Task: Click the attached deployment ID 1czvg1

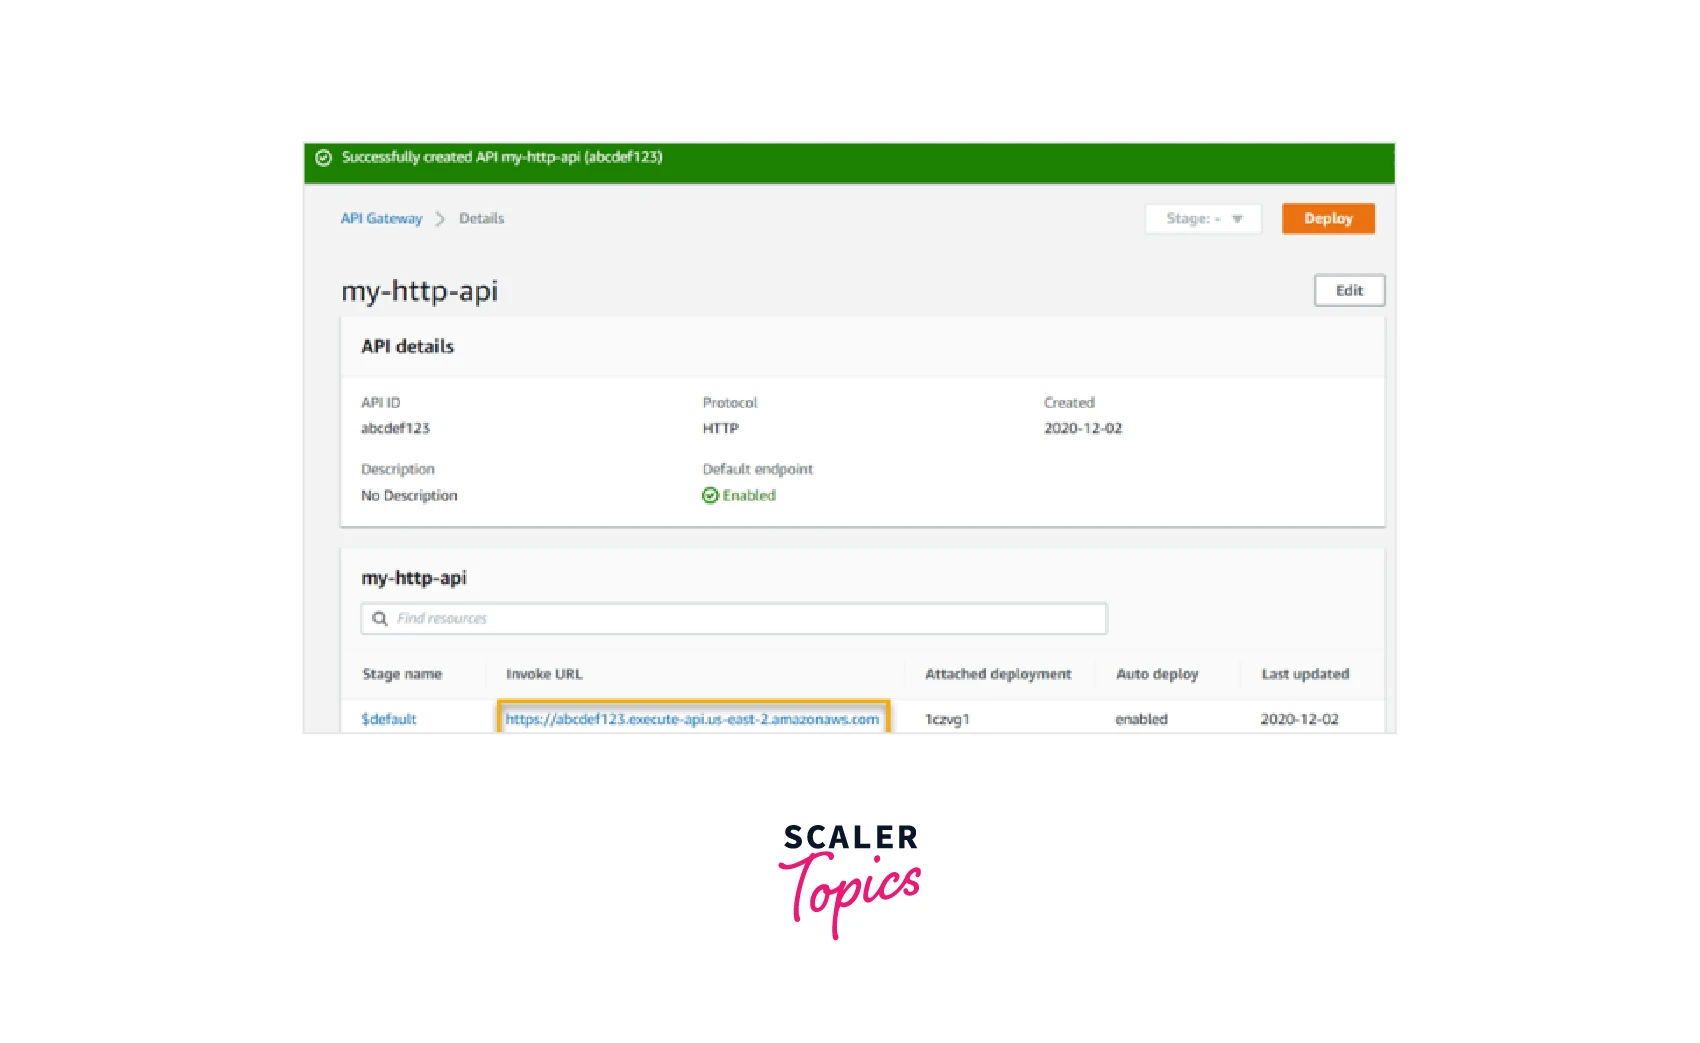Action: pyautogui.click(x=946, y=720)
